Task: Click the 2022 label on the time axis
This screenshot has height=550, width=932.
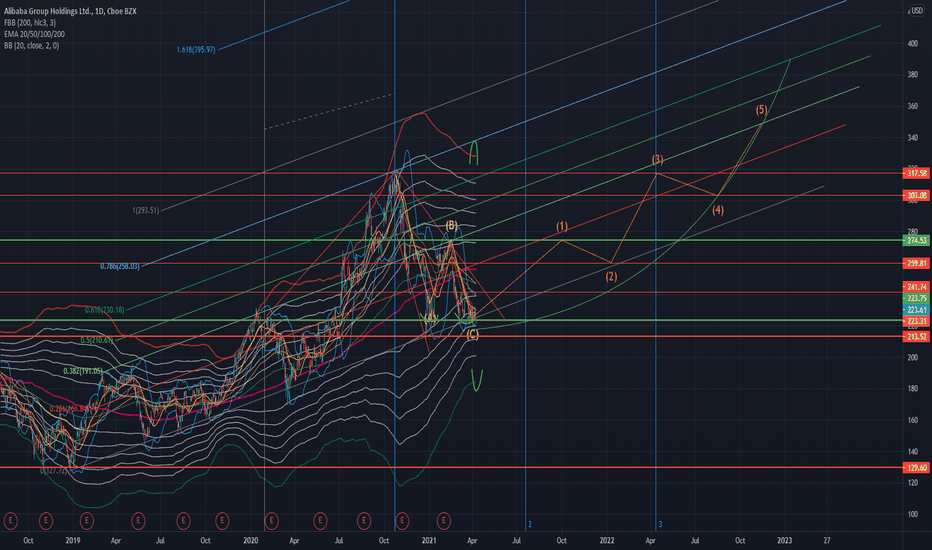Action: (606, 540)
